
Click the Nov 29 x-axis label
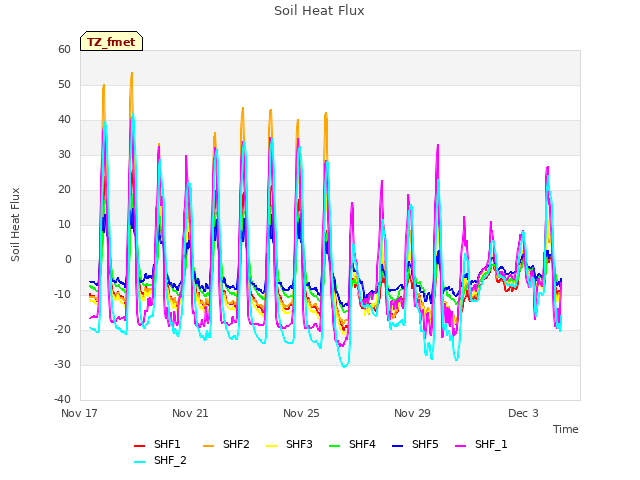pyautogui.click(x=412, y=413)
